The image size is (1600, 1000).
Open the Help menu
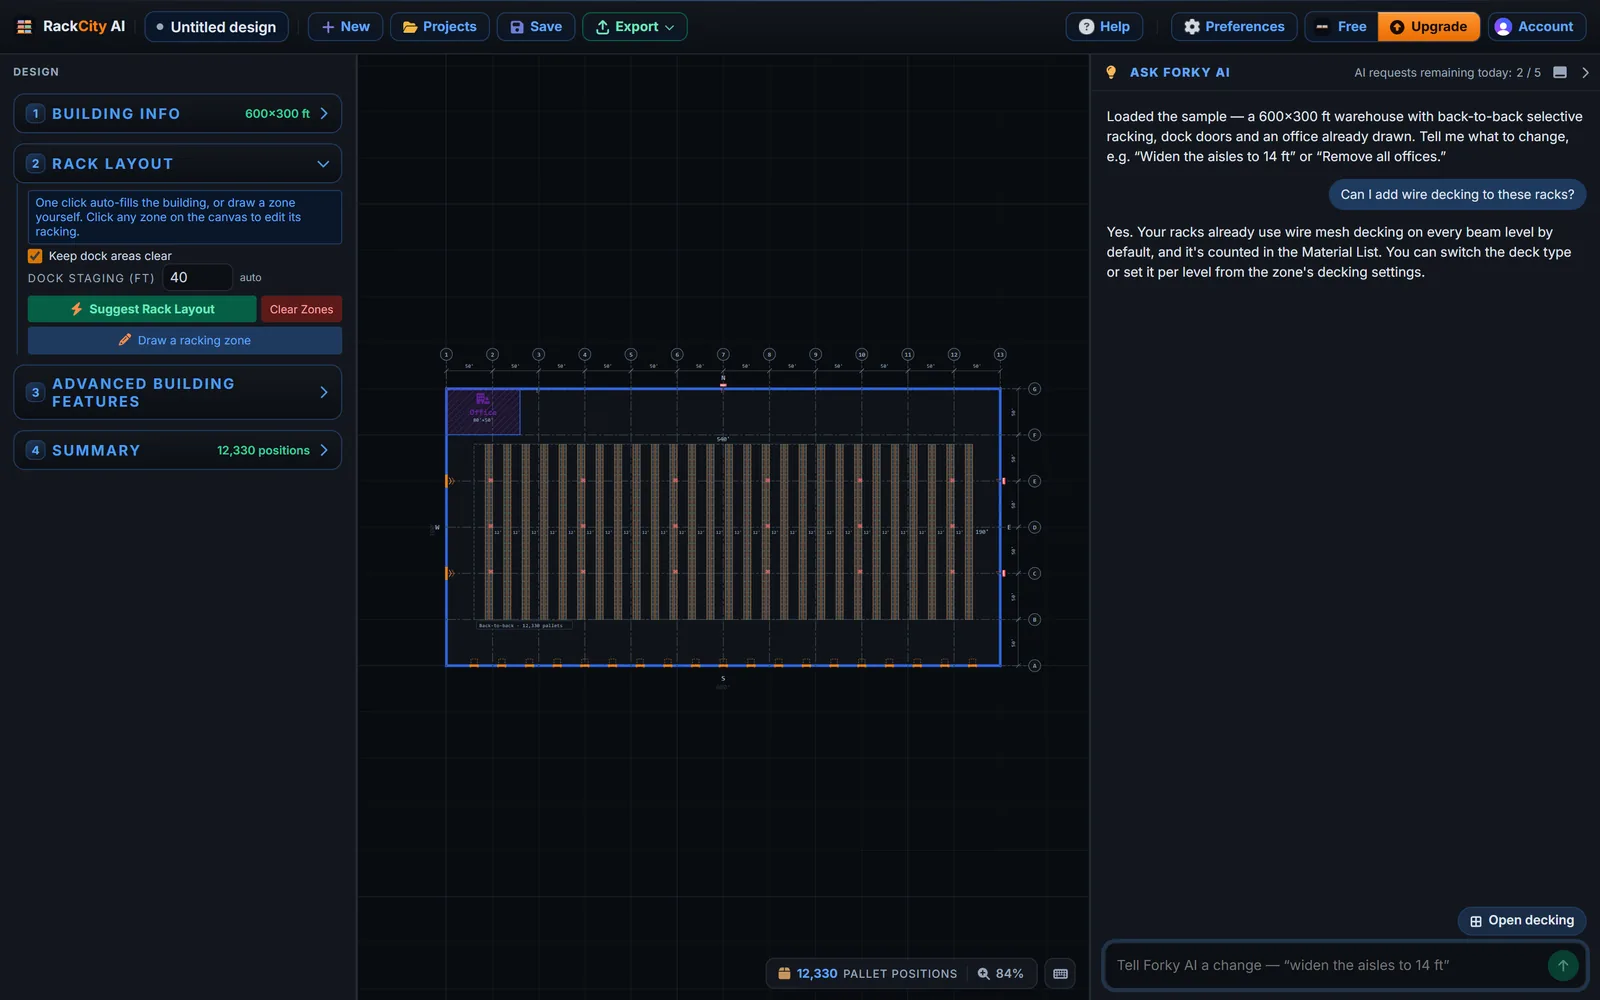point(1104,27)
